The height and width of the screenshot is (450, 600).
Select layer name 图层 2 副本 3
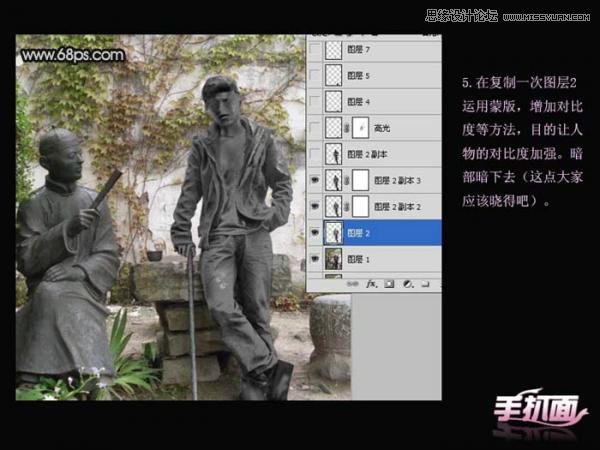click(x=397, y=180)
